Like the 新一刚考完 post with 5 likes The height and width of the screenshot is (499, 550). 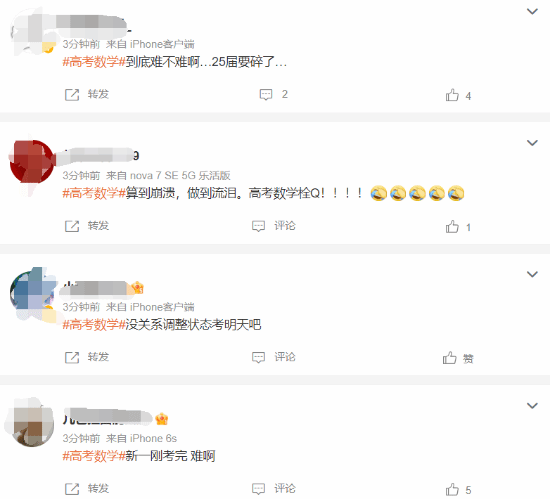(452, 489)
